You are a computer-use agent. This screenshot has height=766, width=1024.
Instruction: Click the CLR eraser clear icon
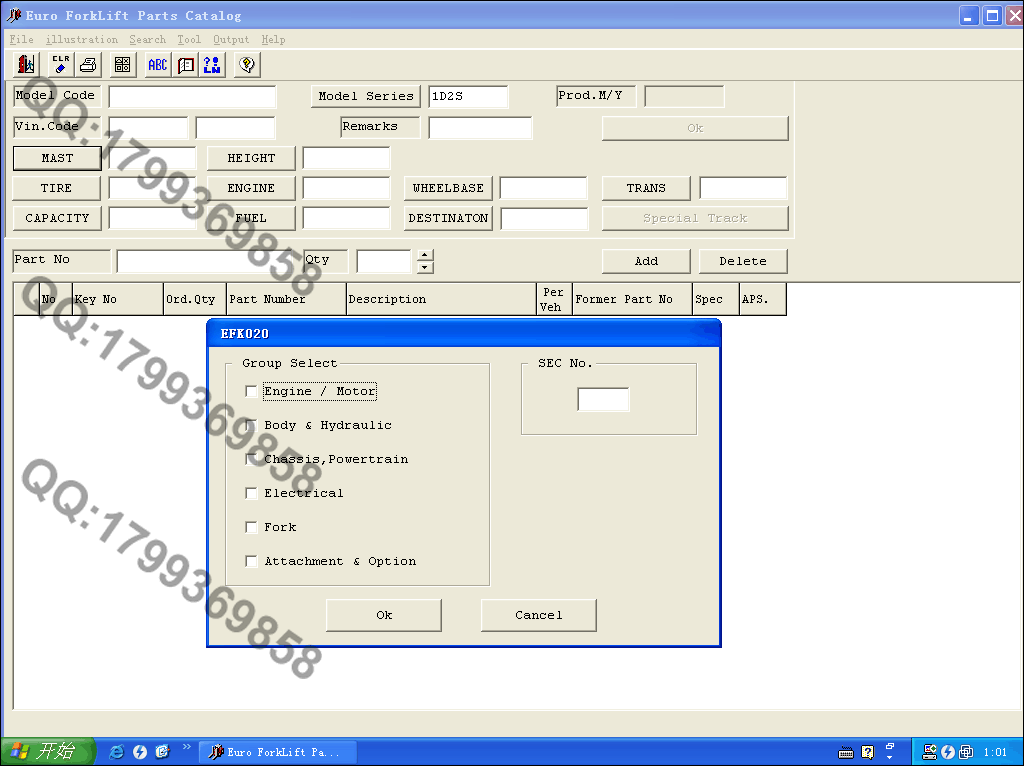coord(61,65)
